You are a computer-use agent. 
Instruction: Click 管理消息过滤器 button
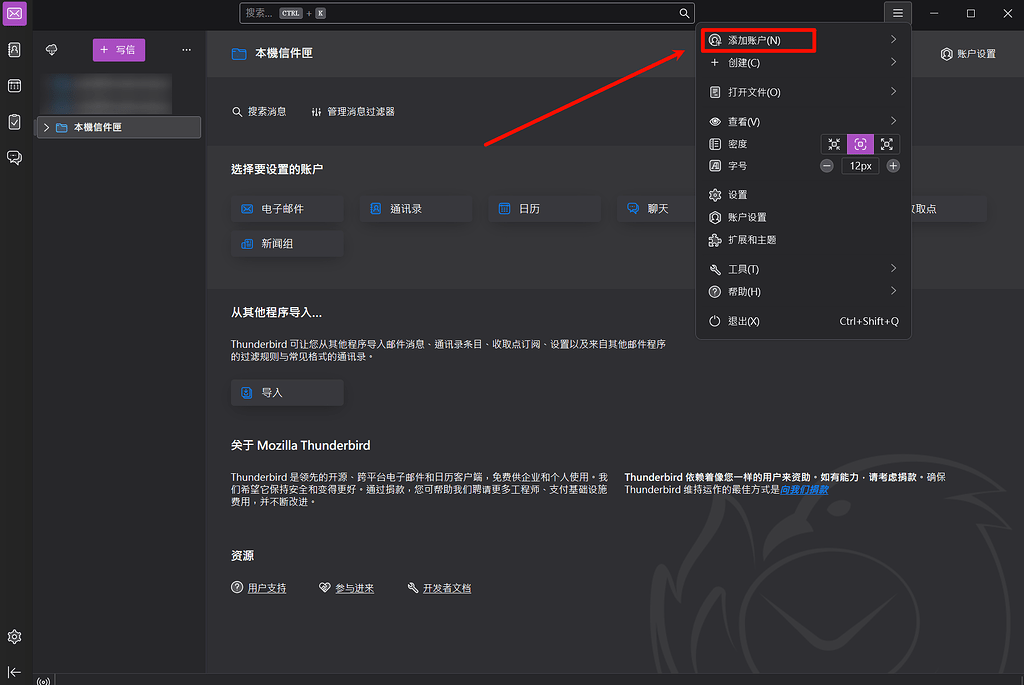[x=353, y=112]
